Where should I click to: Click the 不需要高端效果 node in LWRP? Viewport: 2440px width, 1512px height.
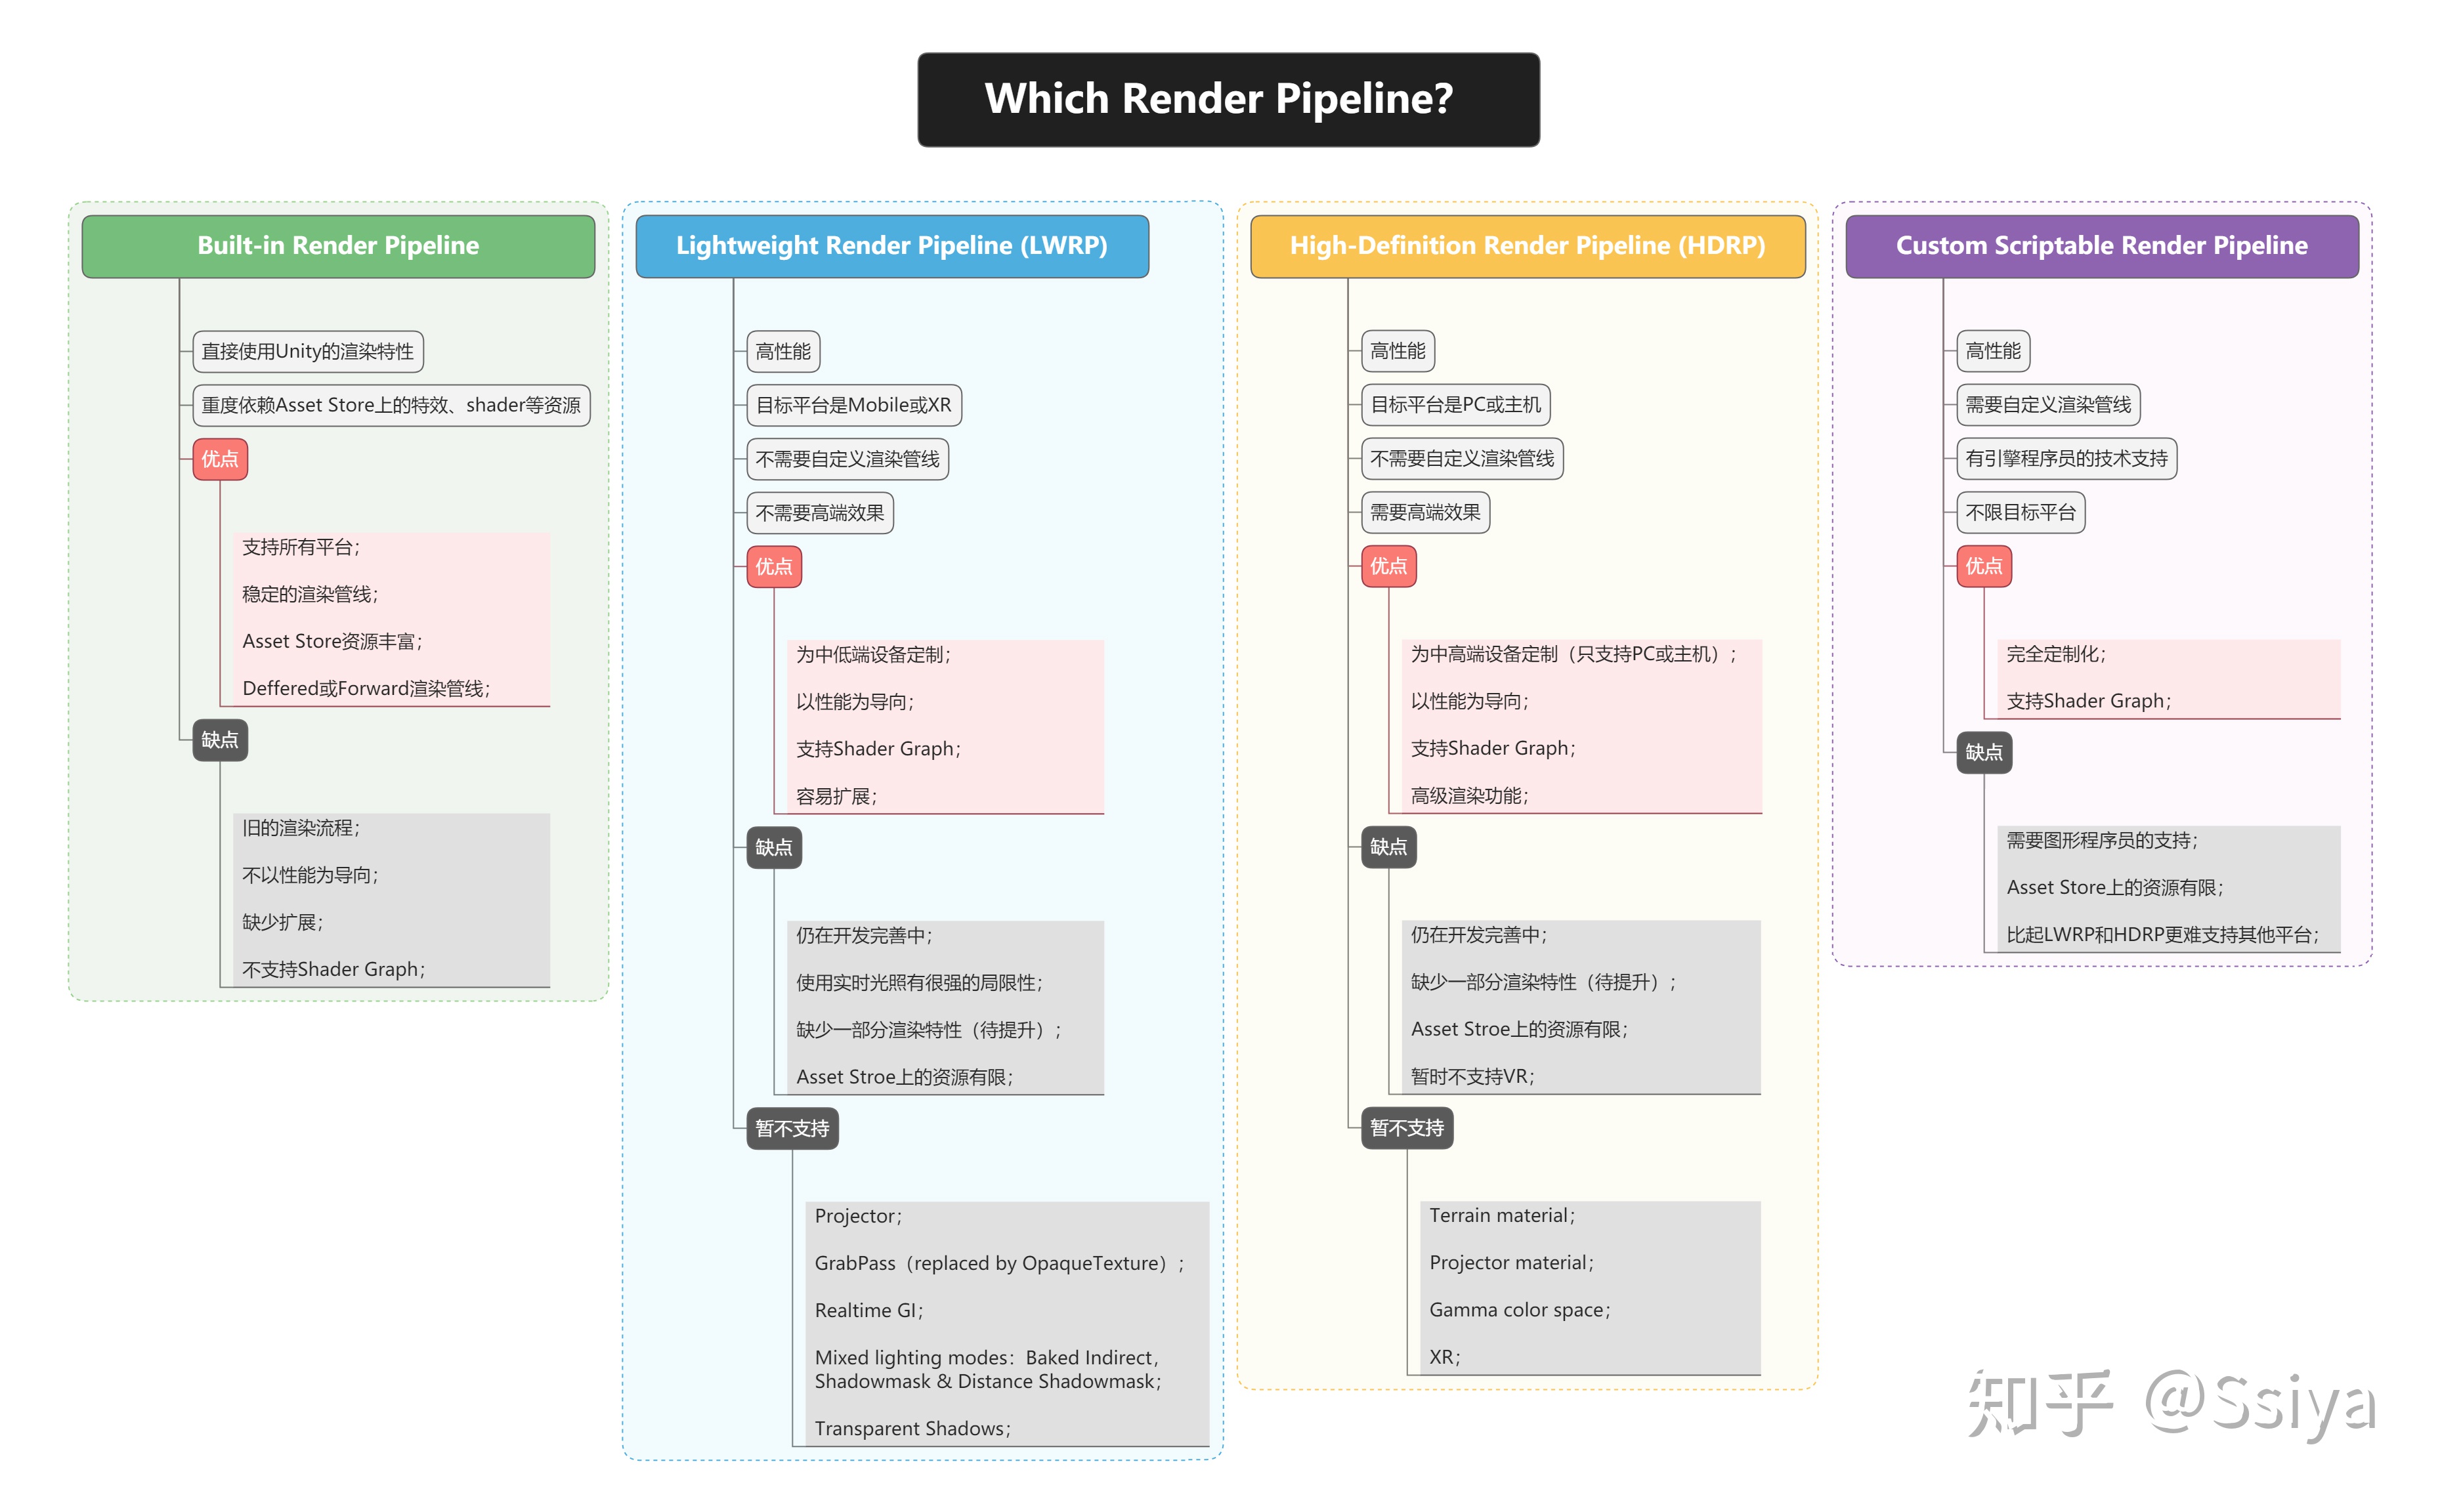(x=819, y=513)
